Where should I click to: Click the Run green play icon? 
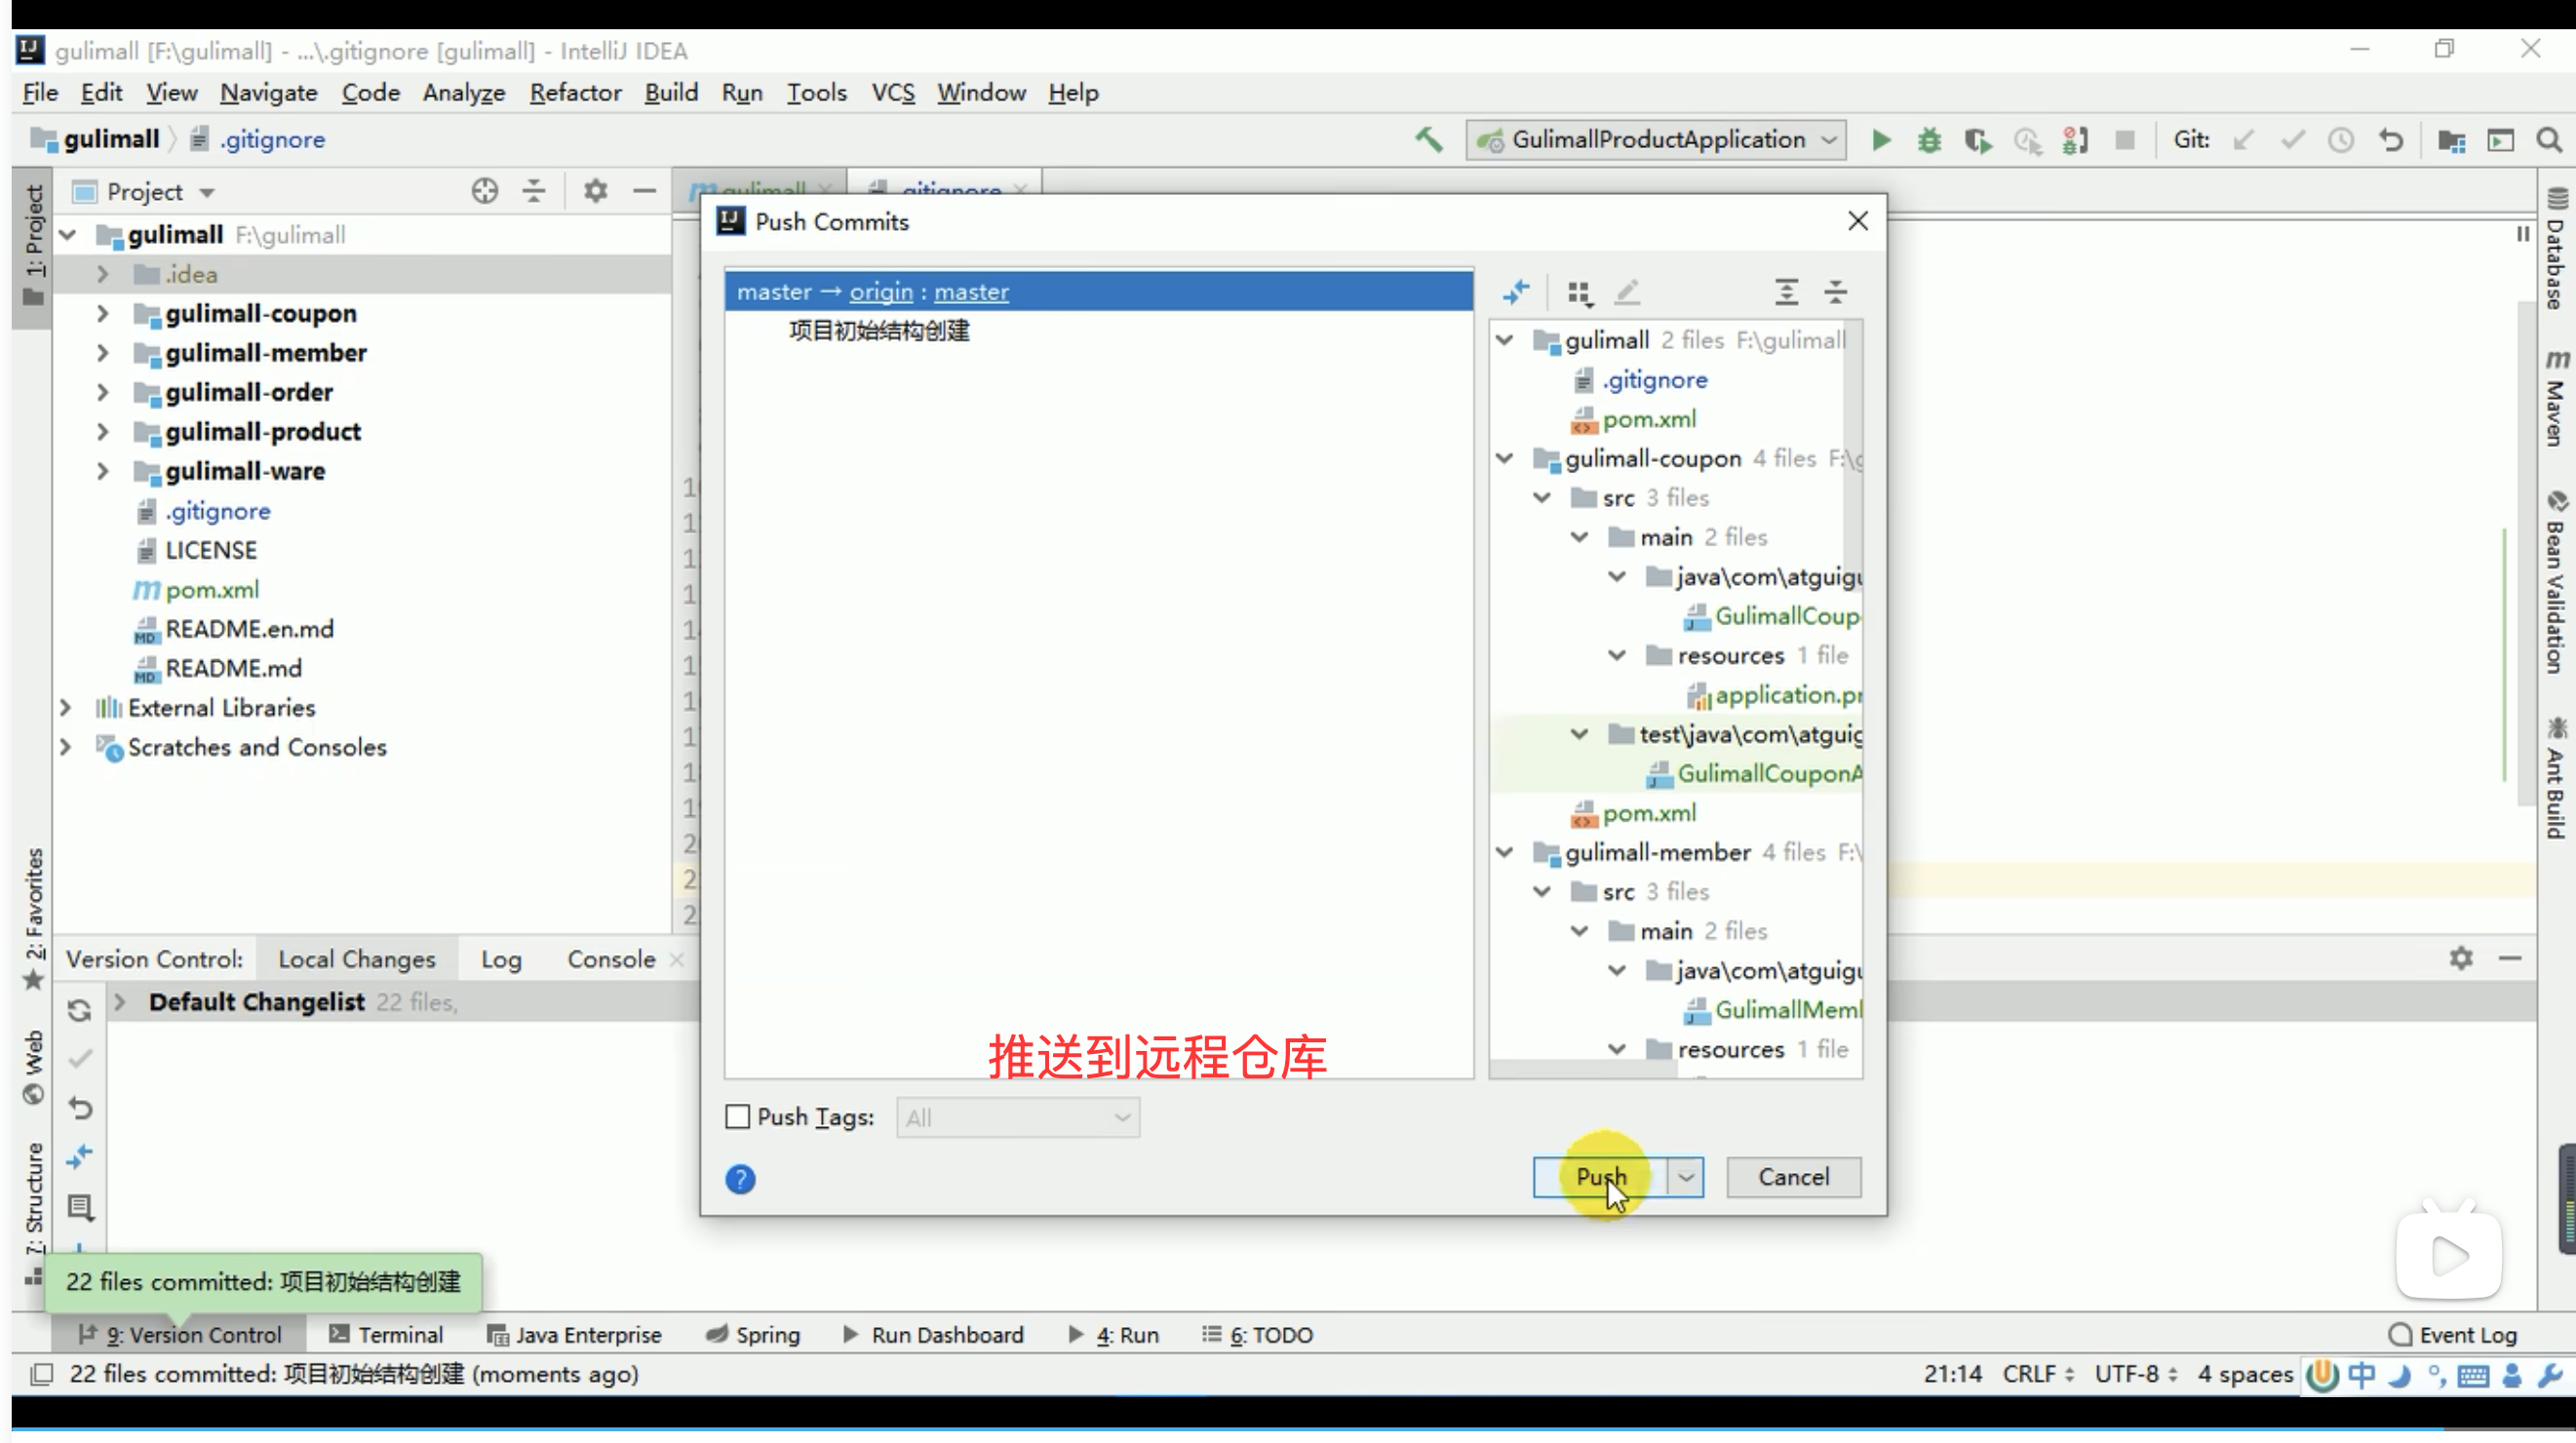(x=1880, y=140)
